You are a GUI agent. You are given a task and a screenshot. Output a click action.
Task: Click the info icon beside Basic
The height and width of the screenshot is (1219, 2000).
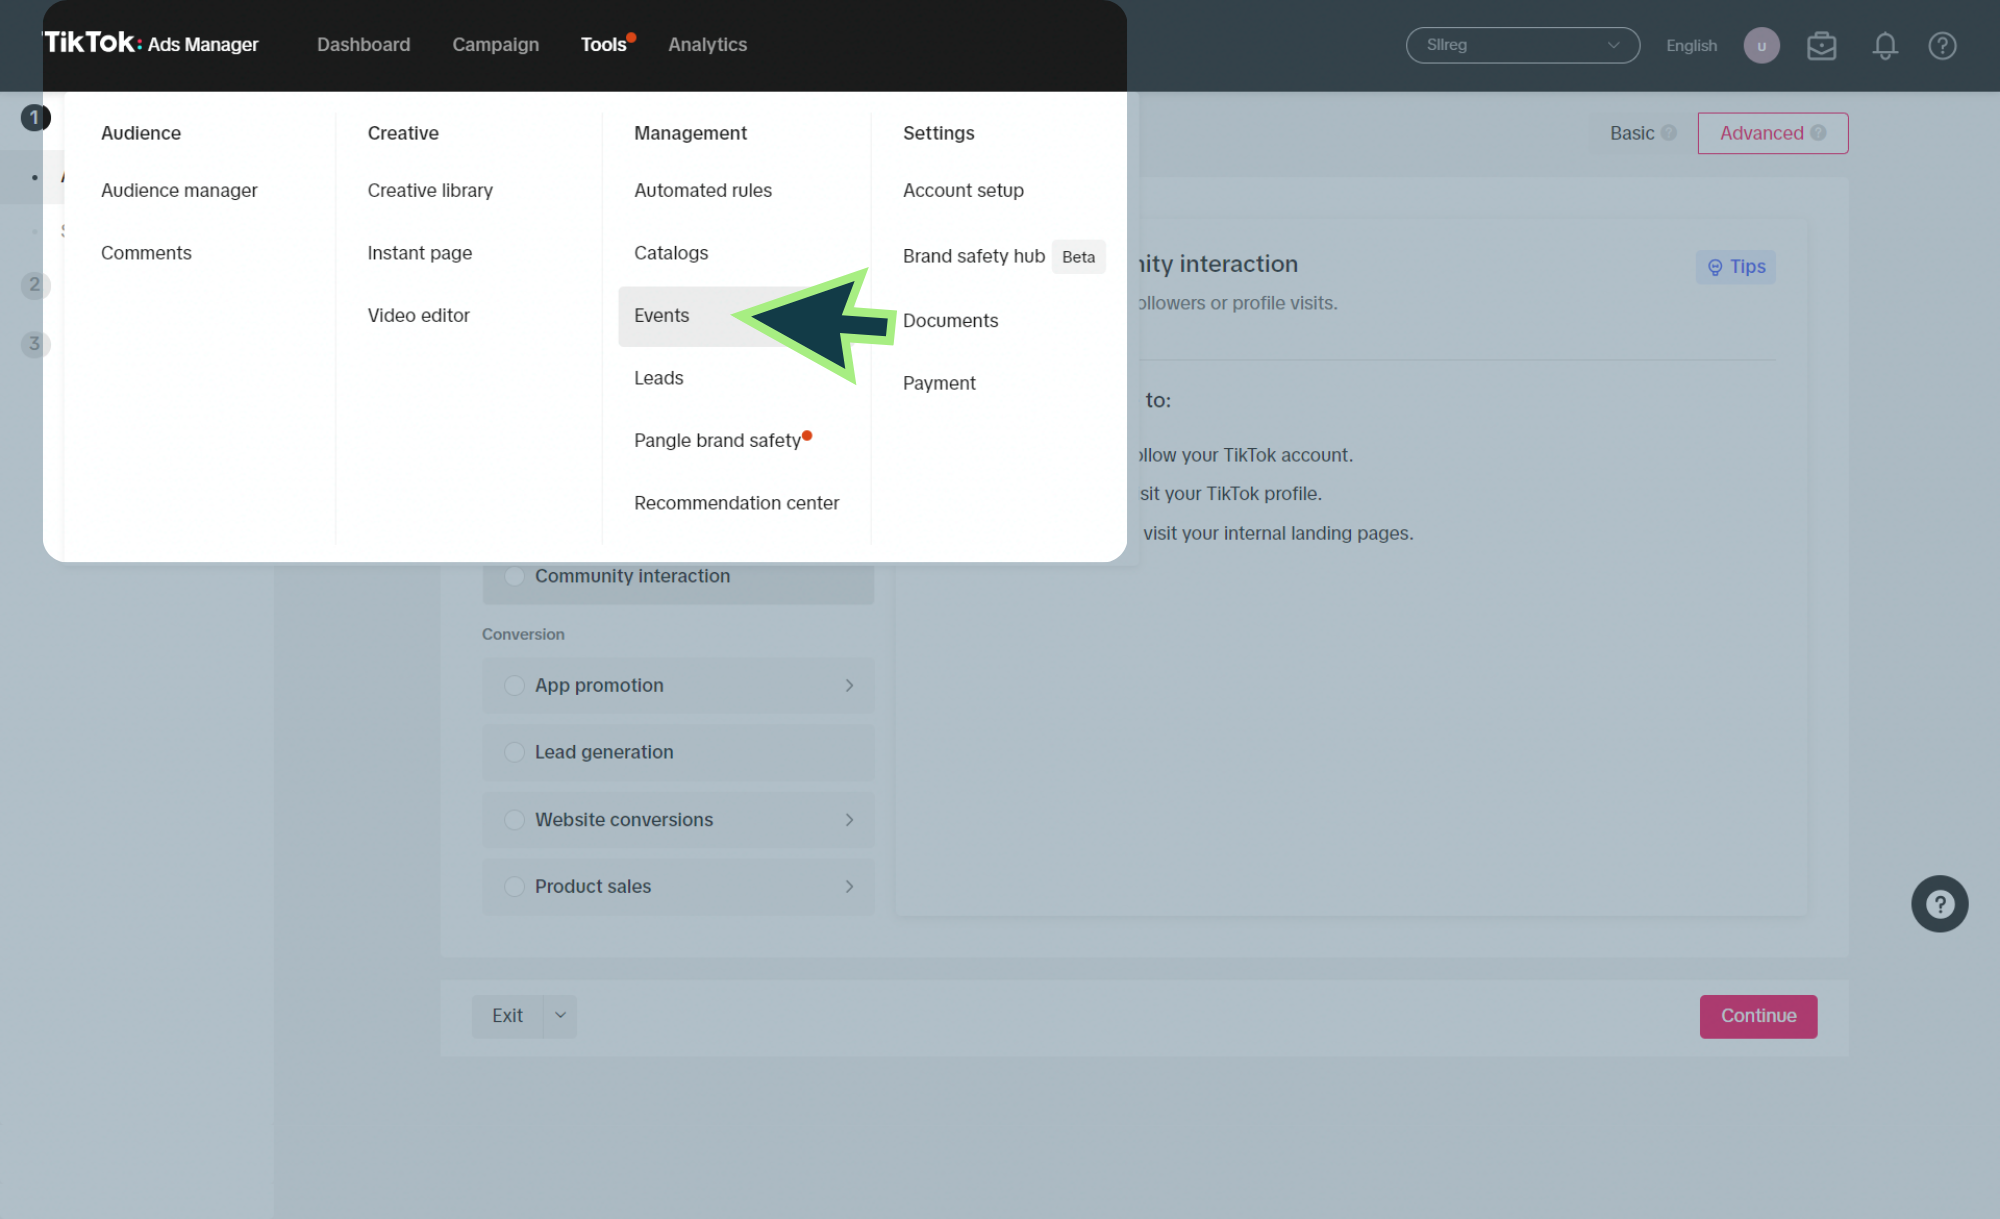click(x=1668, y=133)
